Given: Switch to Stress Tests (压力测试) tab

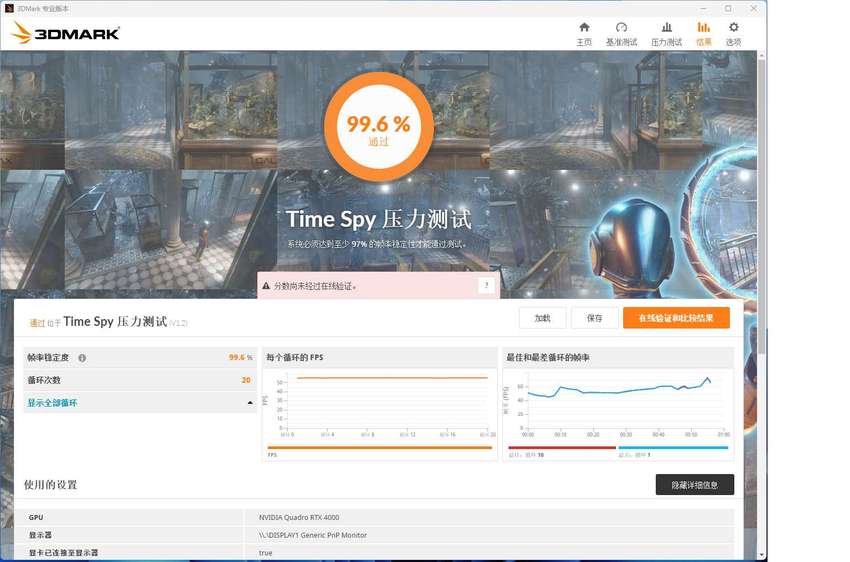Looking at the screenshot, I should [666, 34].
